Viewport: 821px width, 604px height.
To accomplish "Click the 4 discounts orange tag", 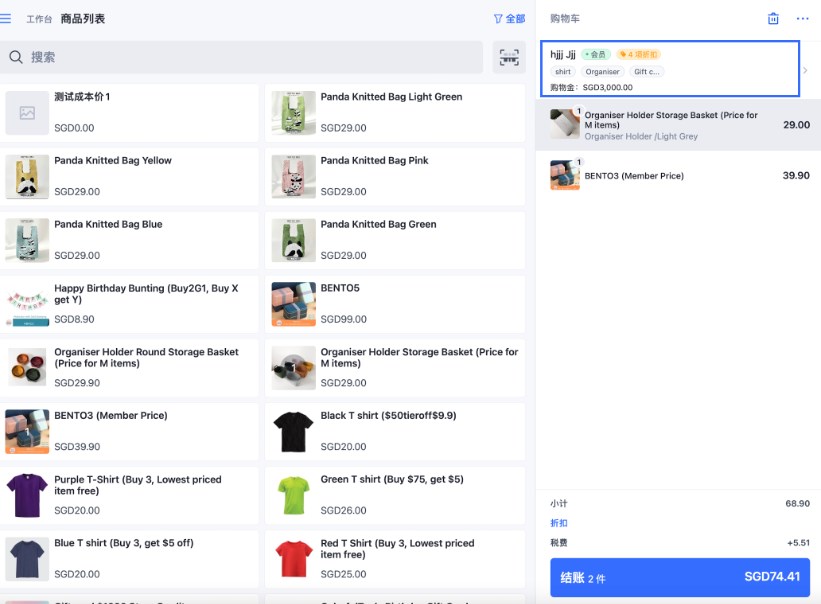I will coord(639,54).
